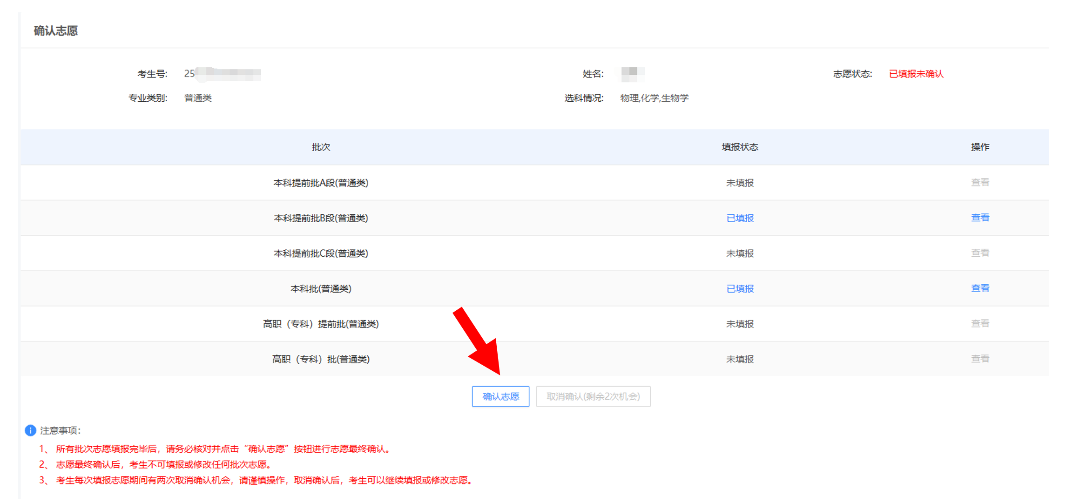
Task: Click 已填报 status of 本科提前批B段
Action: tap(739, 218)
